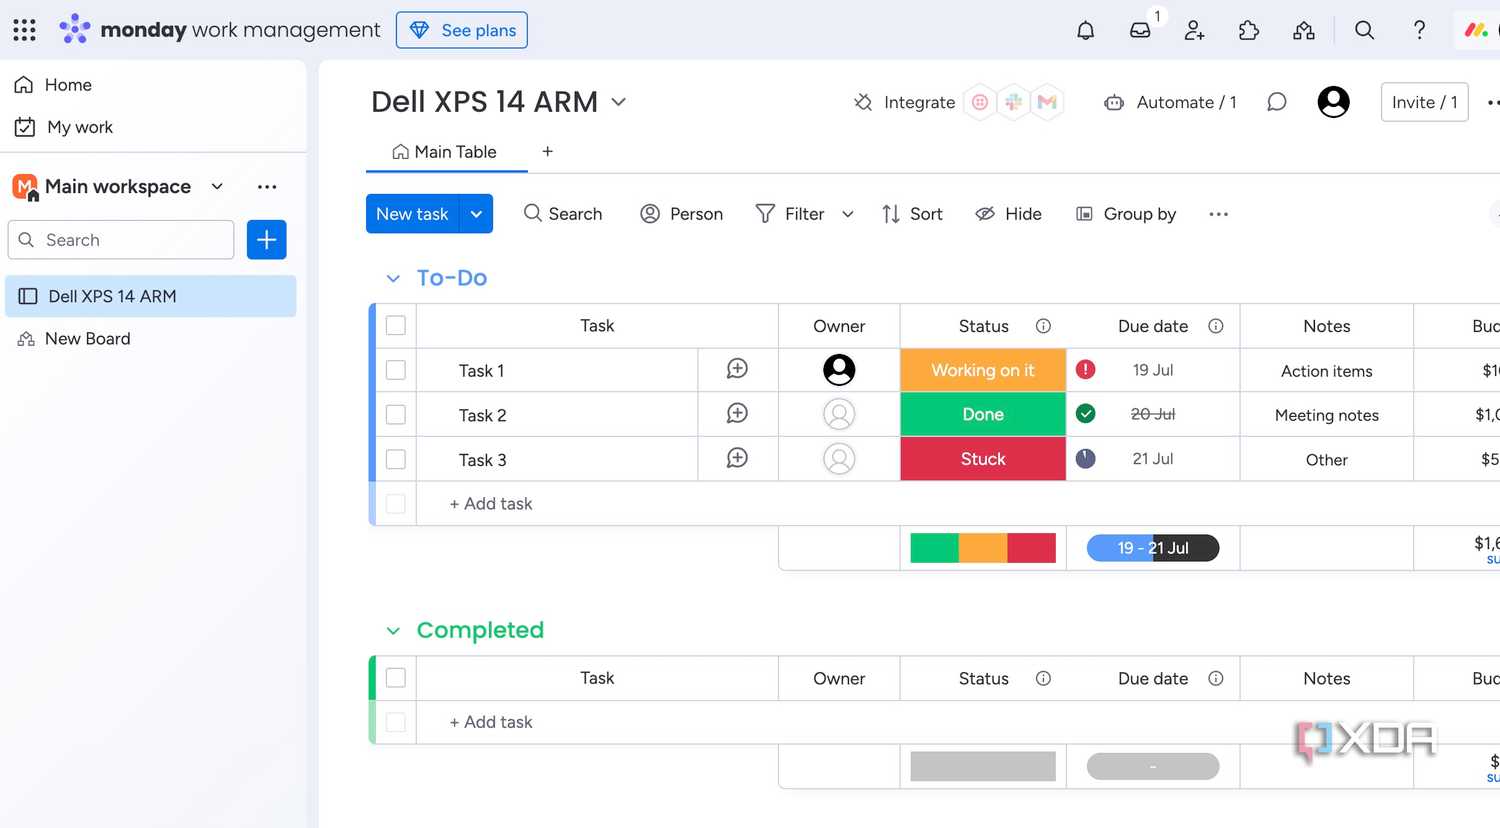Screen dimensions: 1500x828
Task: Open board Search in toolbar
Action: coord(563,214)
